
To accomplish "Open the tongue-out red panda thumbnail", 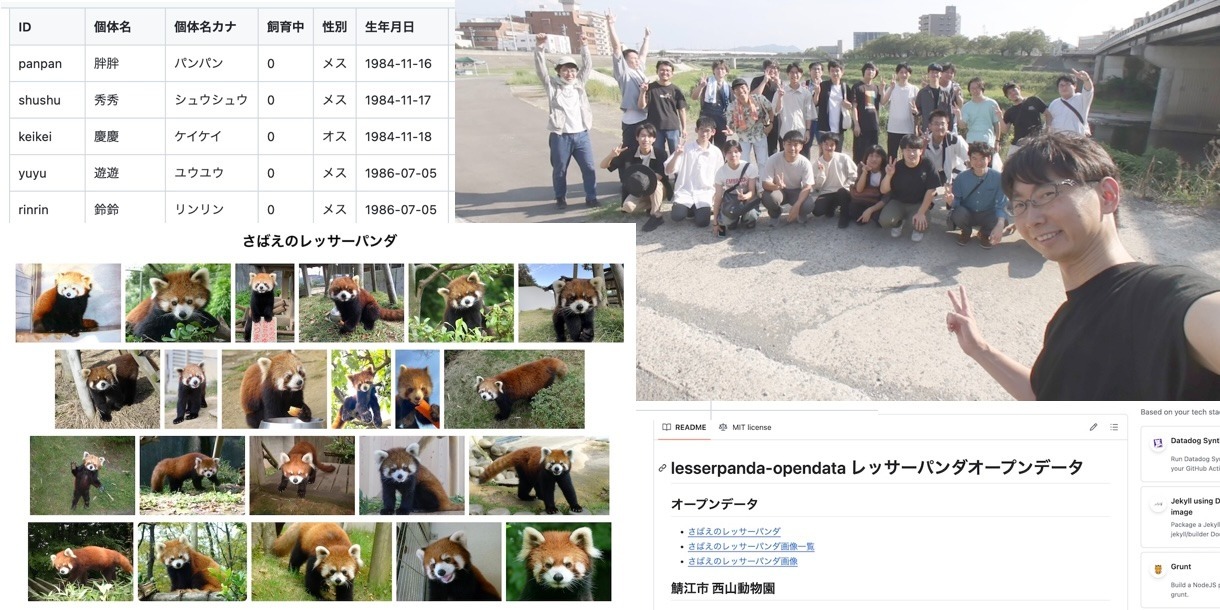I will [449, 562].
